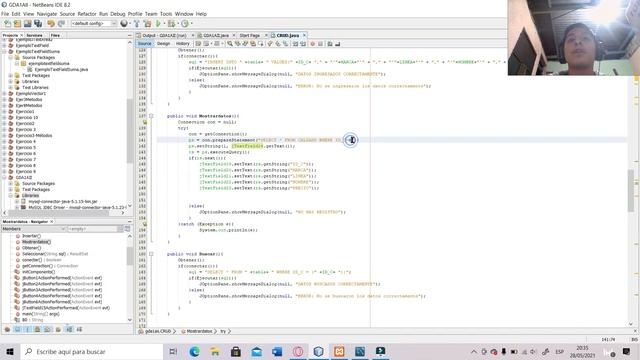Click the New File toolbar icon
The width and height of the screenshot is (640, 360).
7,24
